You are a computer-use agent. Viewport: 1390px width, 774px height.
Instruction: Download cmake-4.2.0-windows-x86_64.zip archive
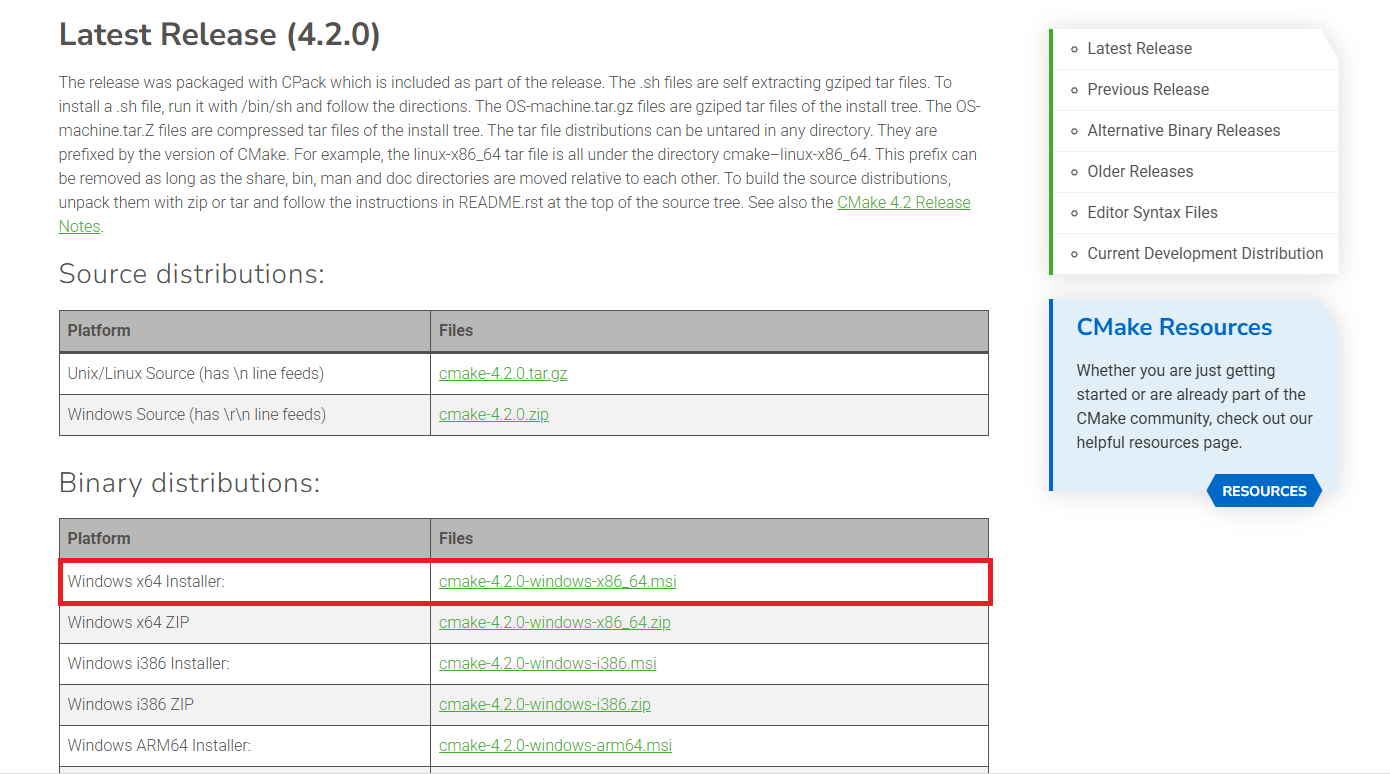555,622
